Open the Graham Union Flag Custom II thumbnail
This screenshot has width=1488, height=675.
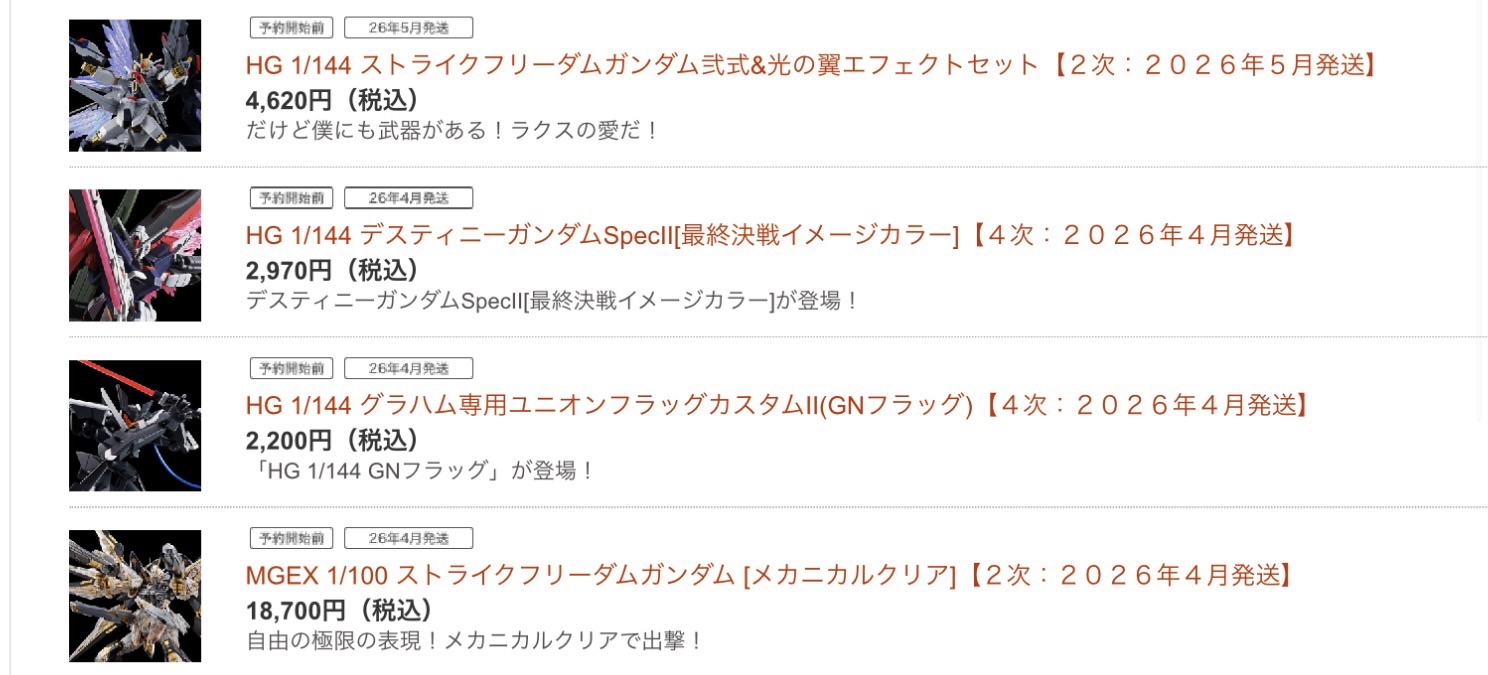pos(135,426)
